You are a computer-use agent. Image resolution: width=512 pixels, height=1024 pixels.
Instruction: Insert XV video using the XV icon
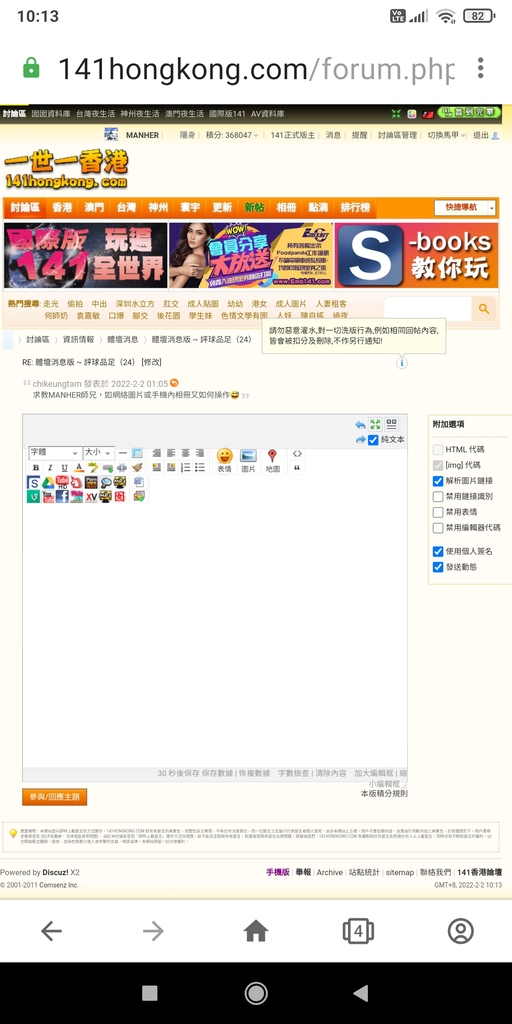(91, 497)
